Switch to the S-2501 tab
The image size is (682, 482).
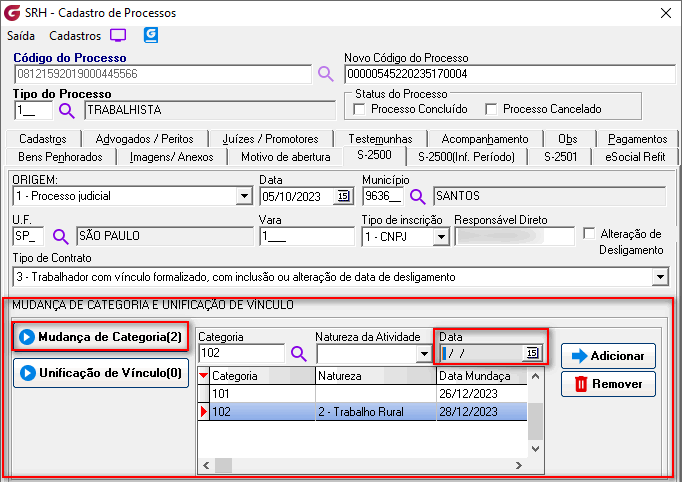coord(560,156)
